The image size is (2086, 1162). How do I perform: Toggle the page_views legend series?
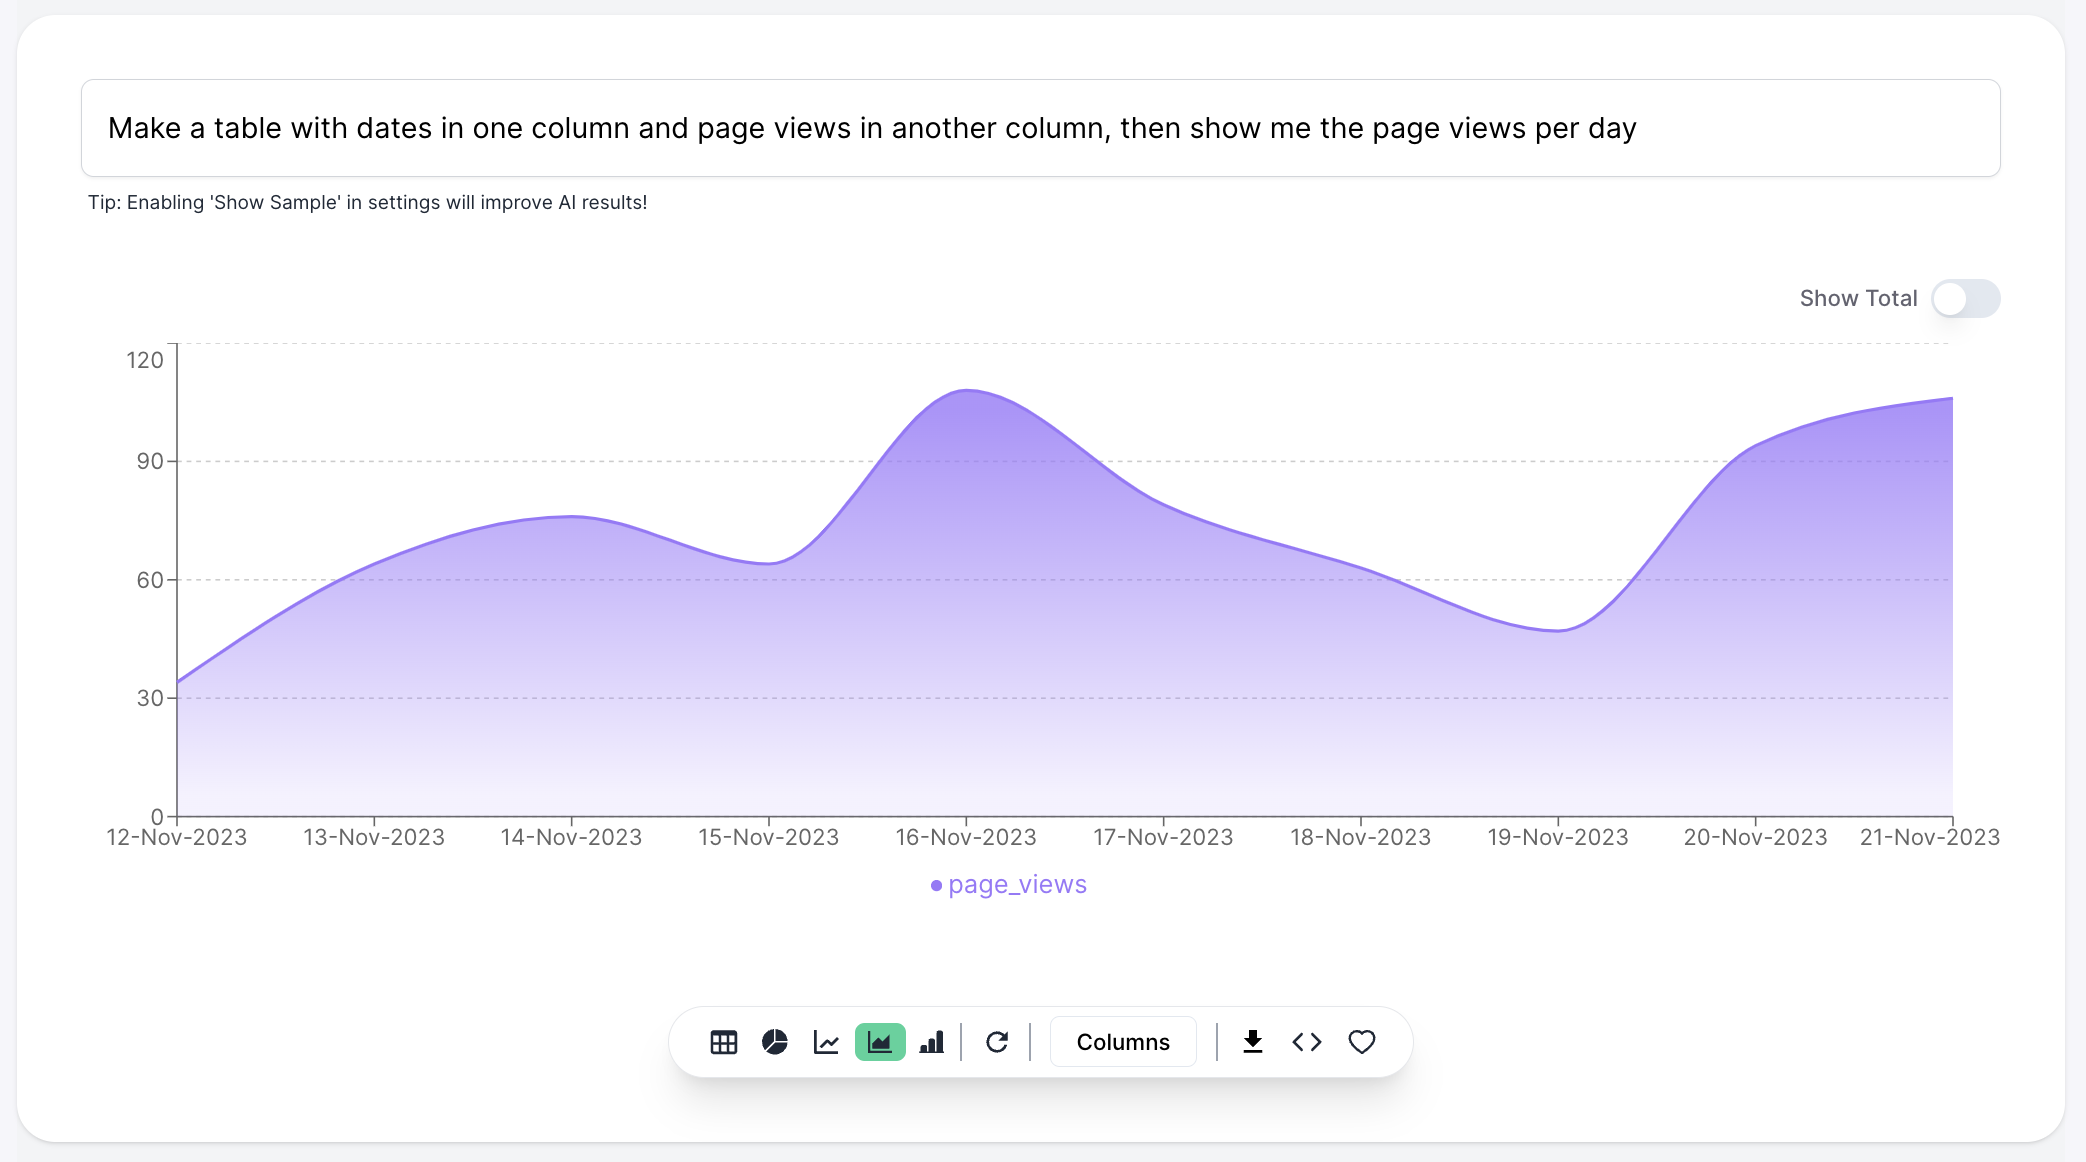(x=1017, y=885)
